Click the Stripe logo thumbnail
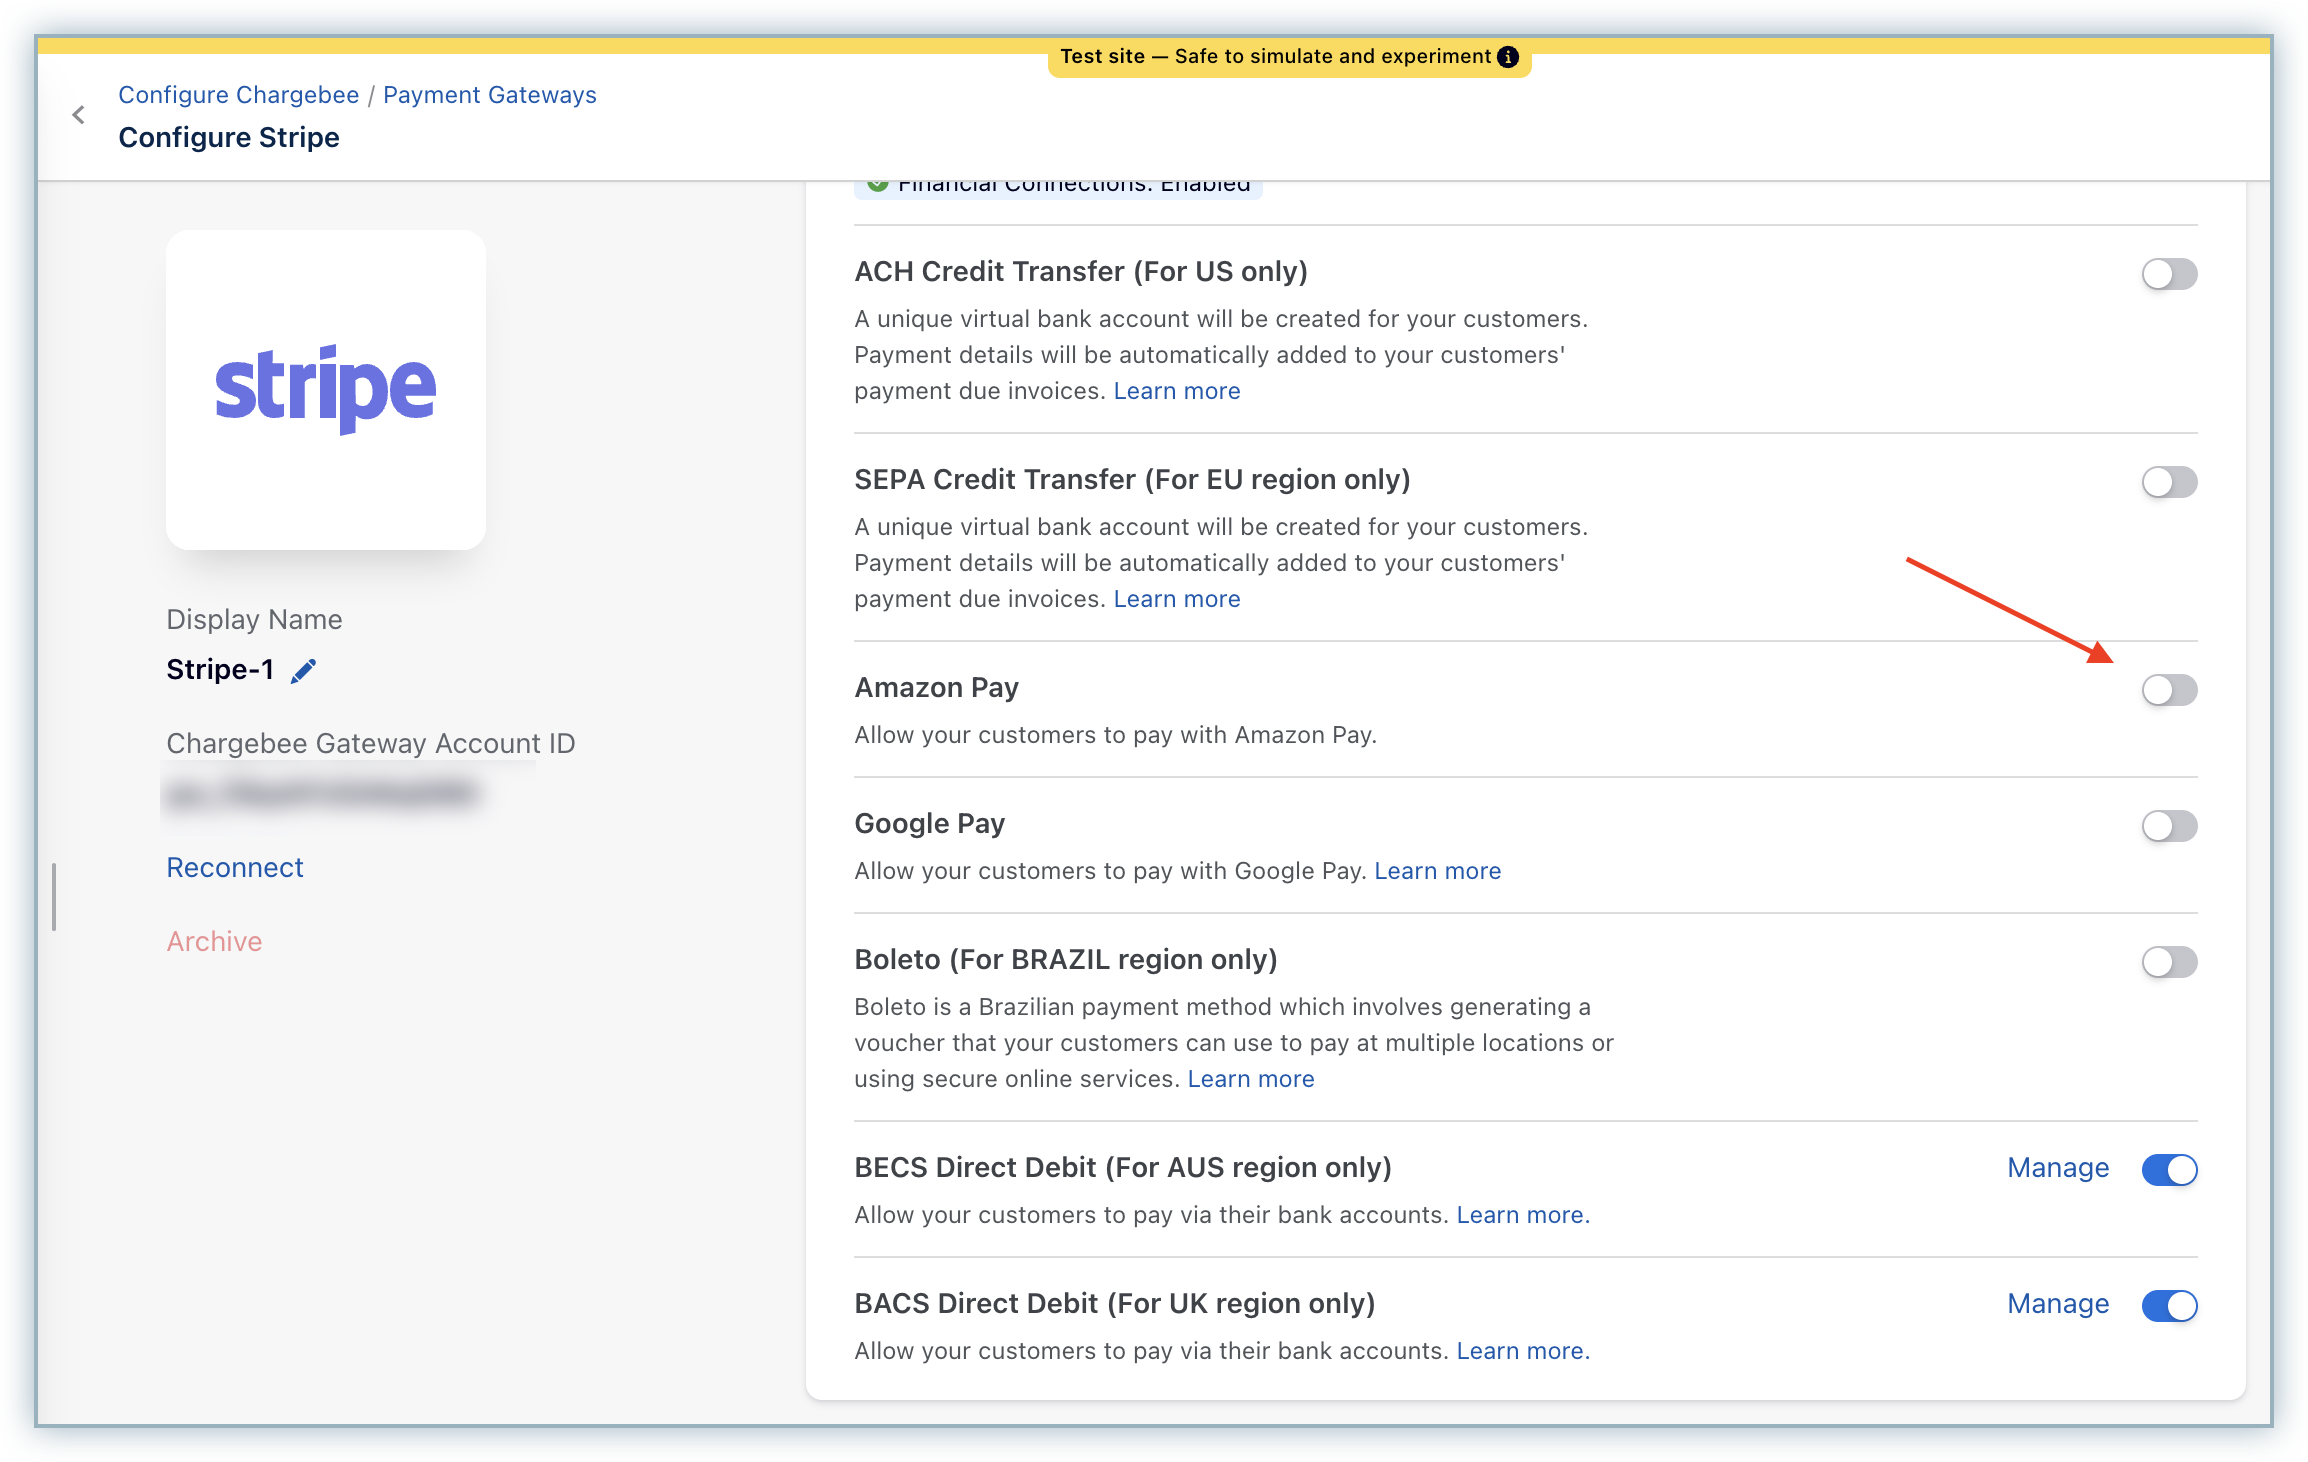 point(326,389)
